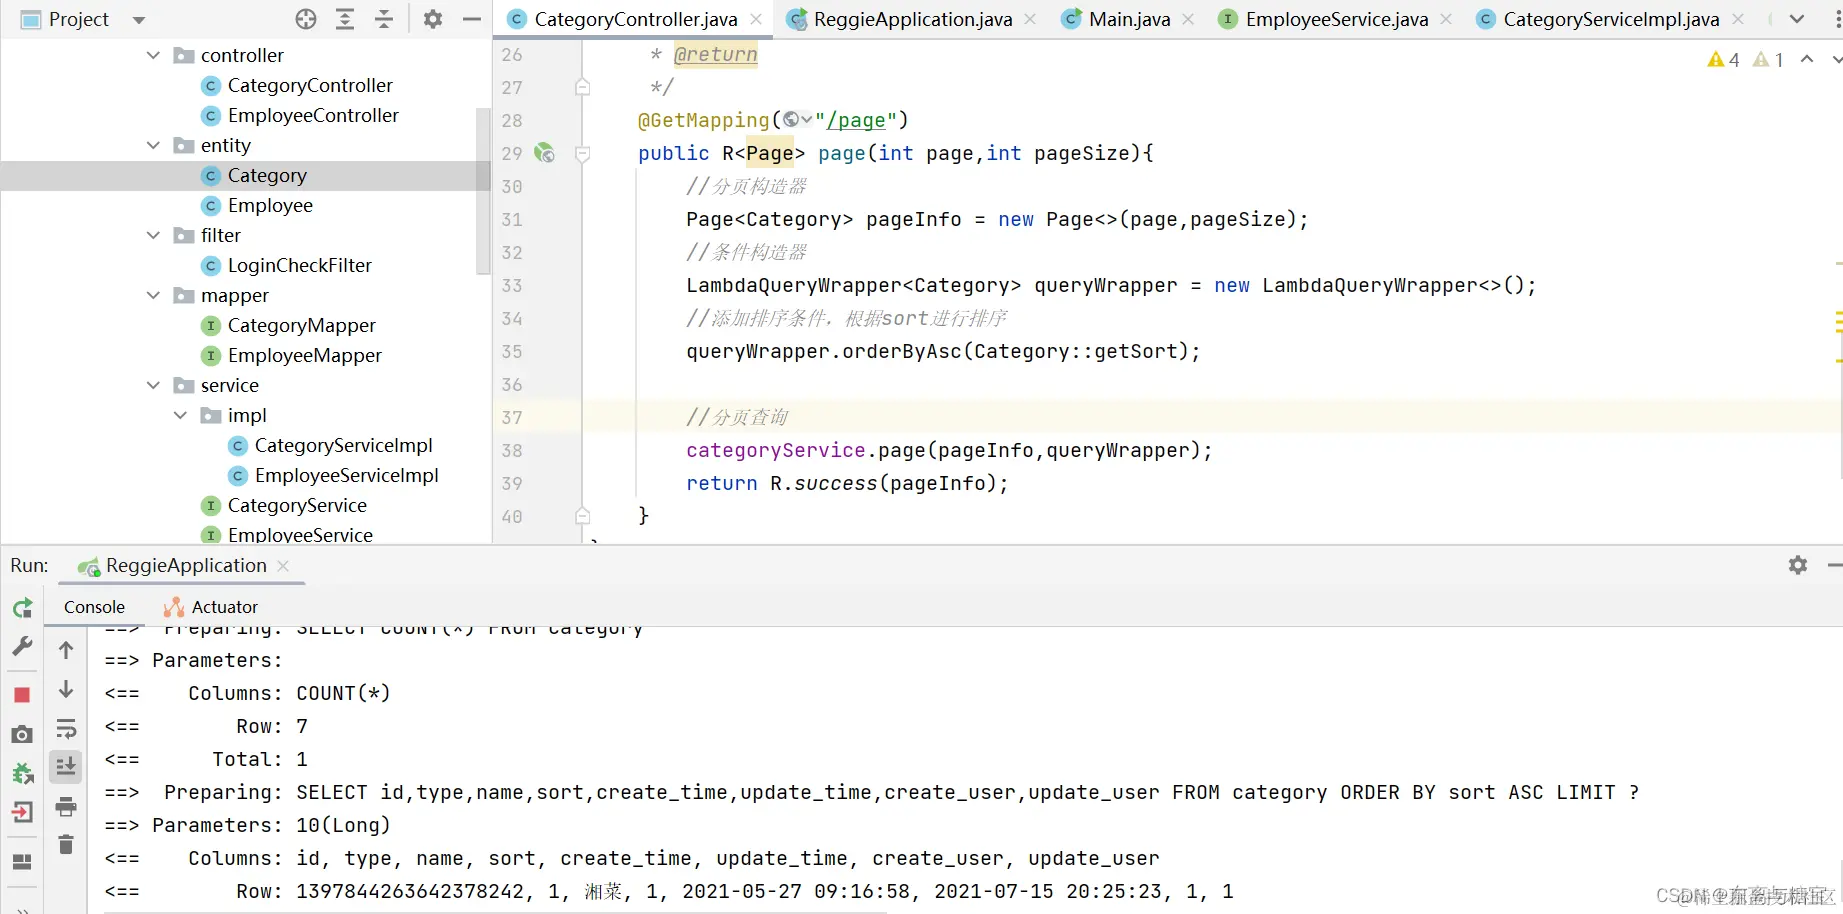
Task: Close the CategoryServiceImpl.java editor tab
Action: [x=1738, y=19]
